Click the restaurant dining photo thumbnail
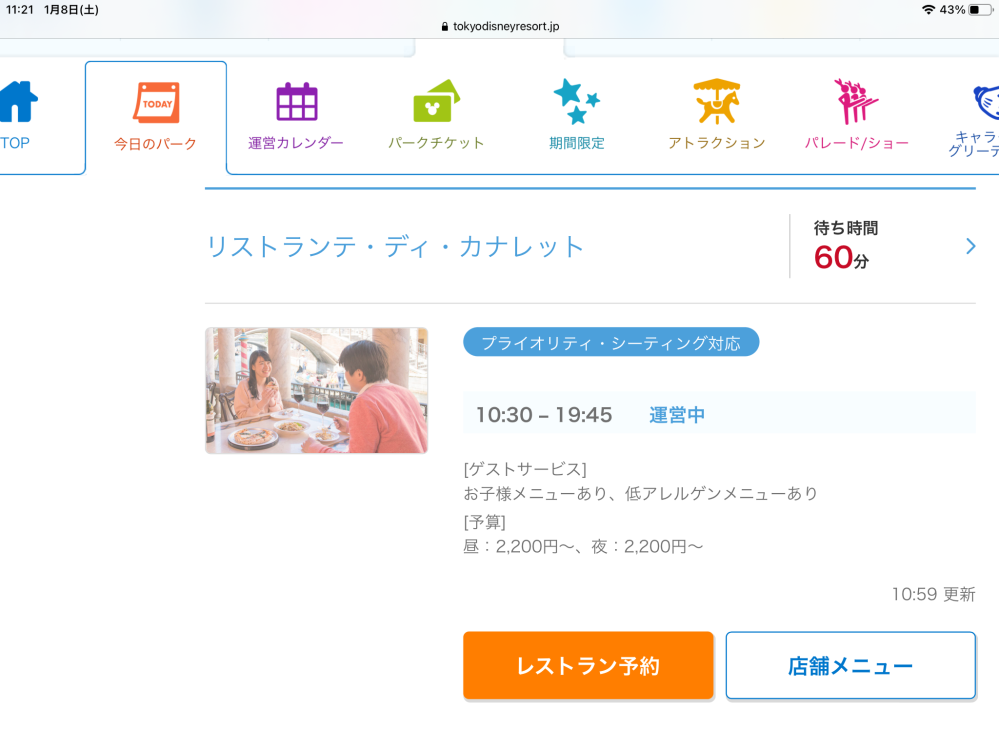Image resolution: width=999 pixels, height=749 pixels. click(x=316, y=390)
